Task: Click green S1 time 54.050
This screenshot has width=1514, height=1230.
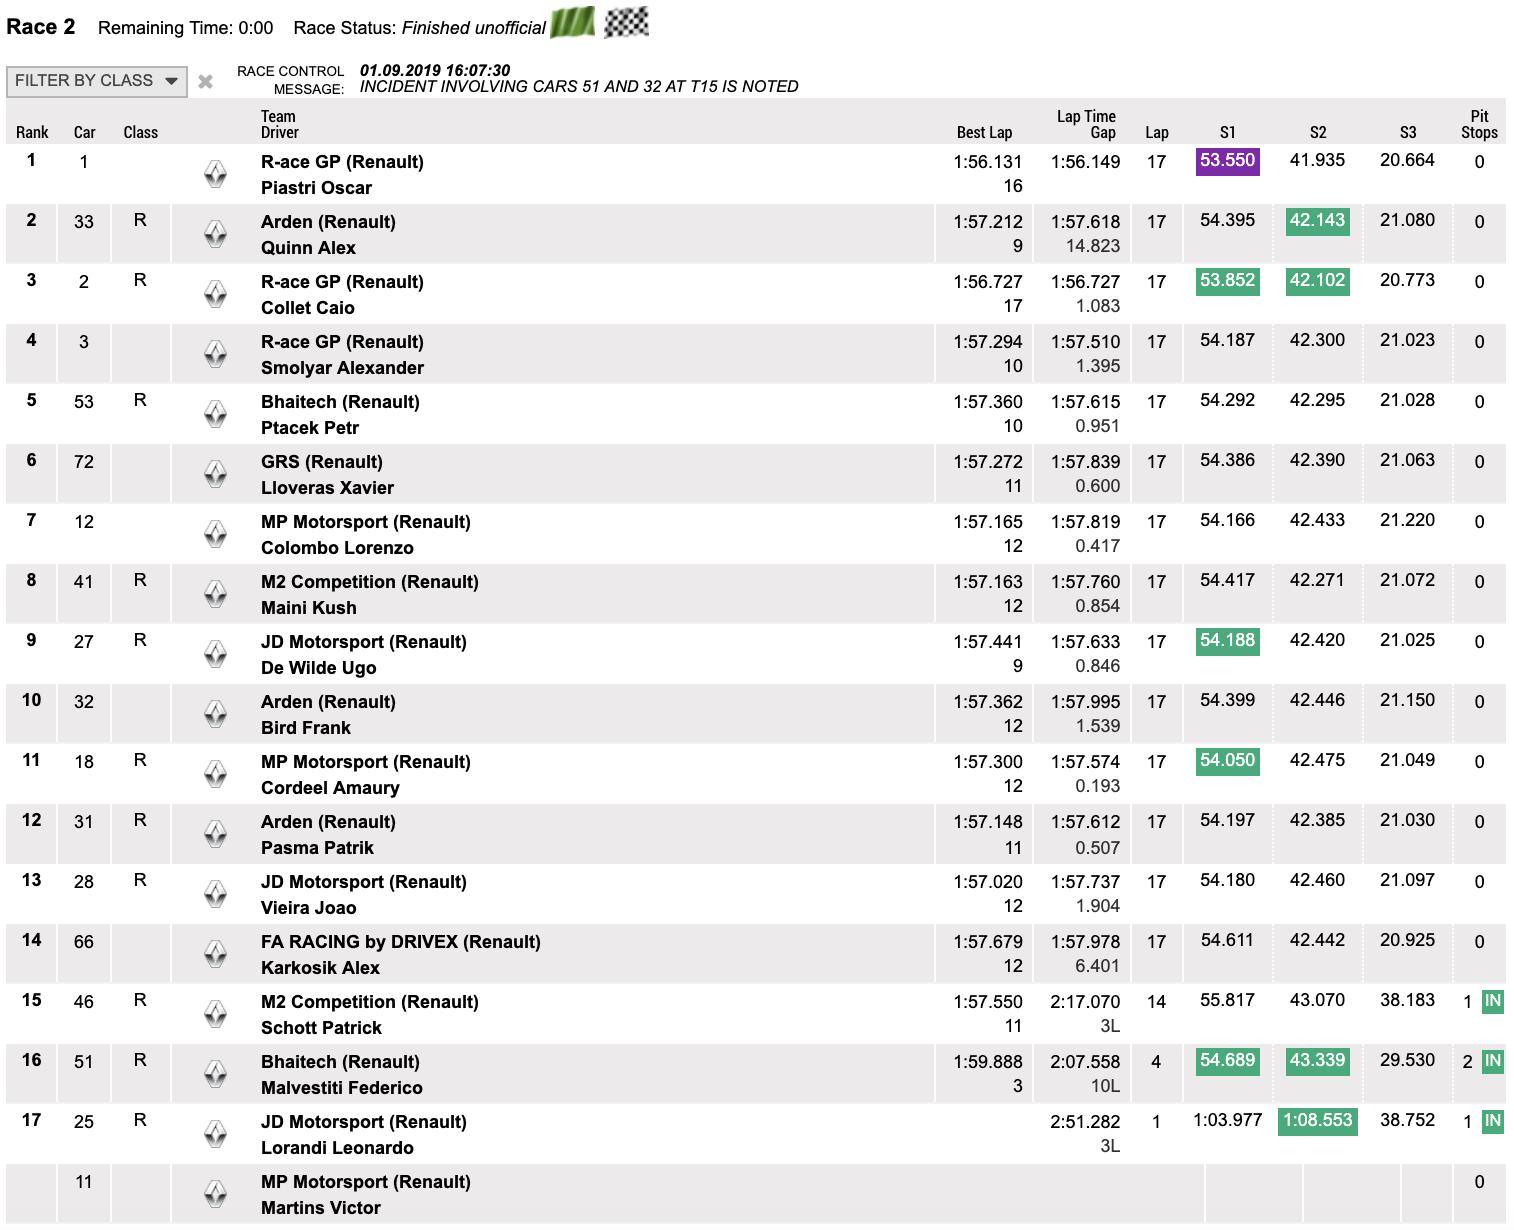Action: click(1228, 761)
